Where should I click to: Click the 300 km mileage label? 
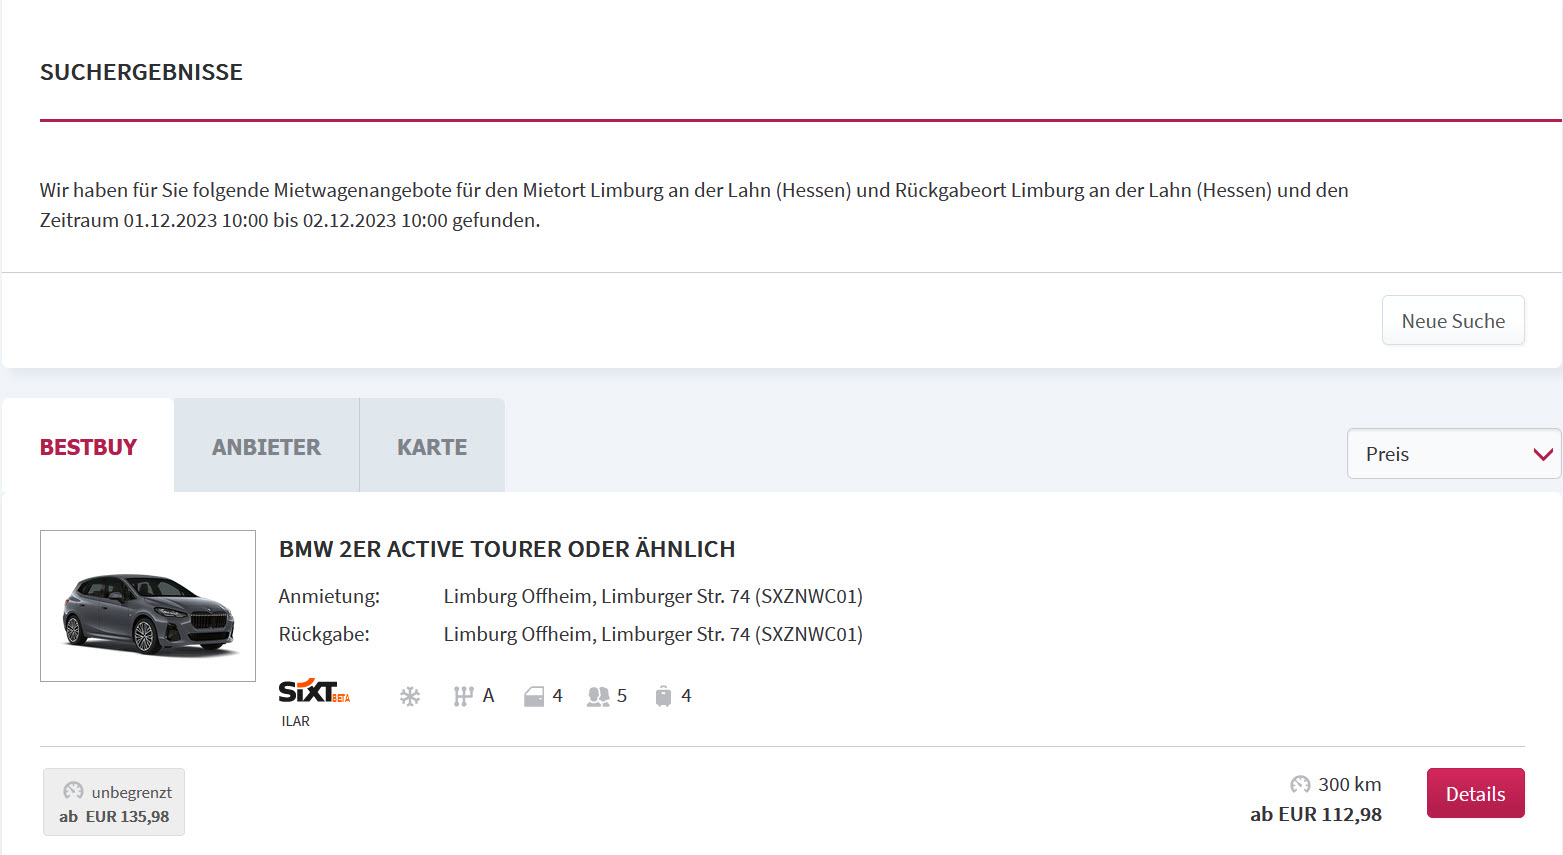[1349, 785]
